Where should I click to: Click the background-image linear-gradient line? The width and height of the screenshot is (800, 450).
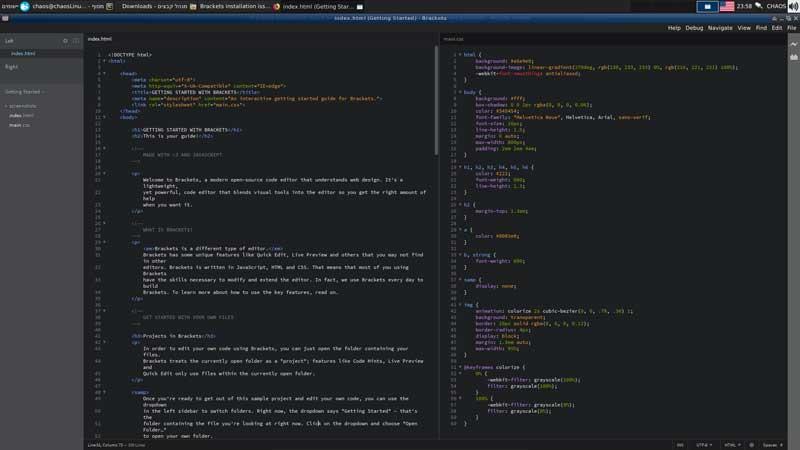(606, 67)
